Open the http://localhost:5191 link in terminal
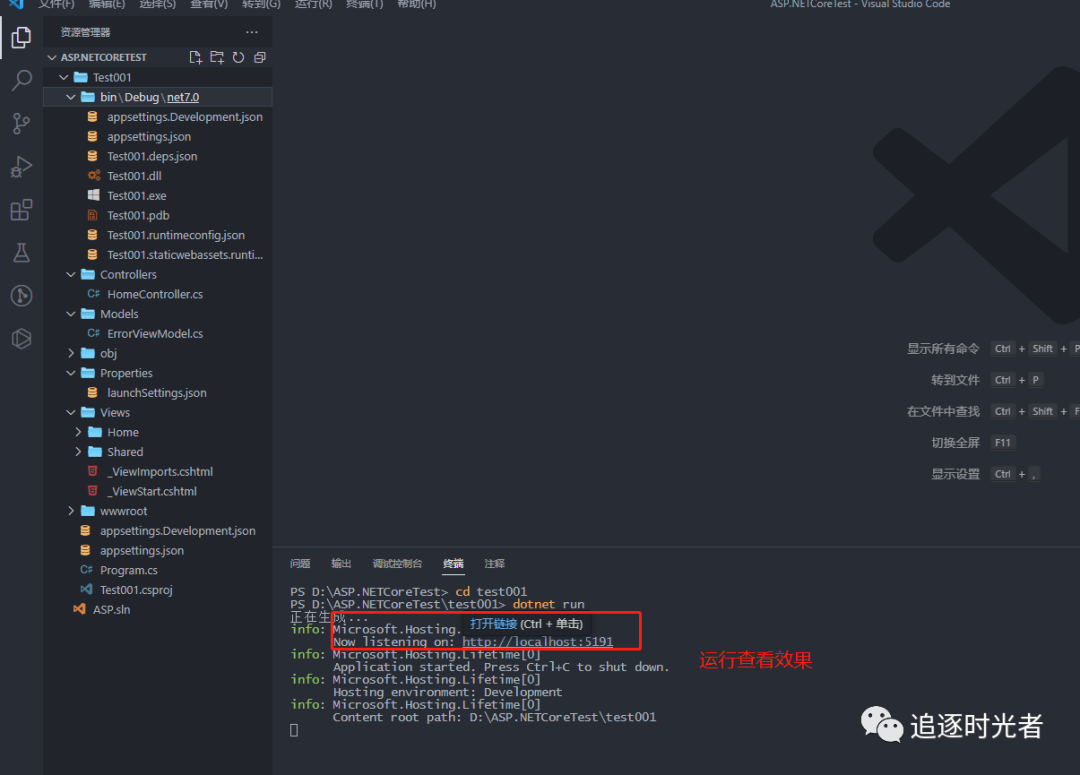This screenshot has width=1080, height=775. tap(537, 642)
